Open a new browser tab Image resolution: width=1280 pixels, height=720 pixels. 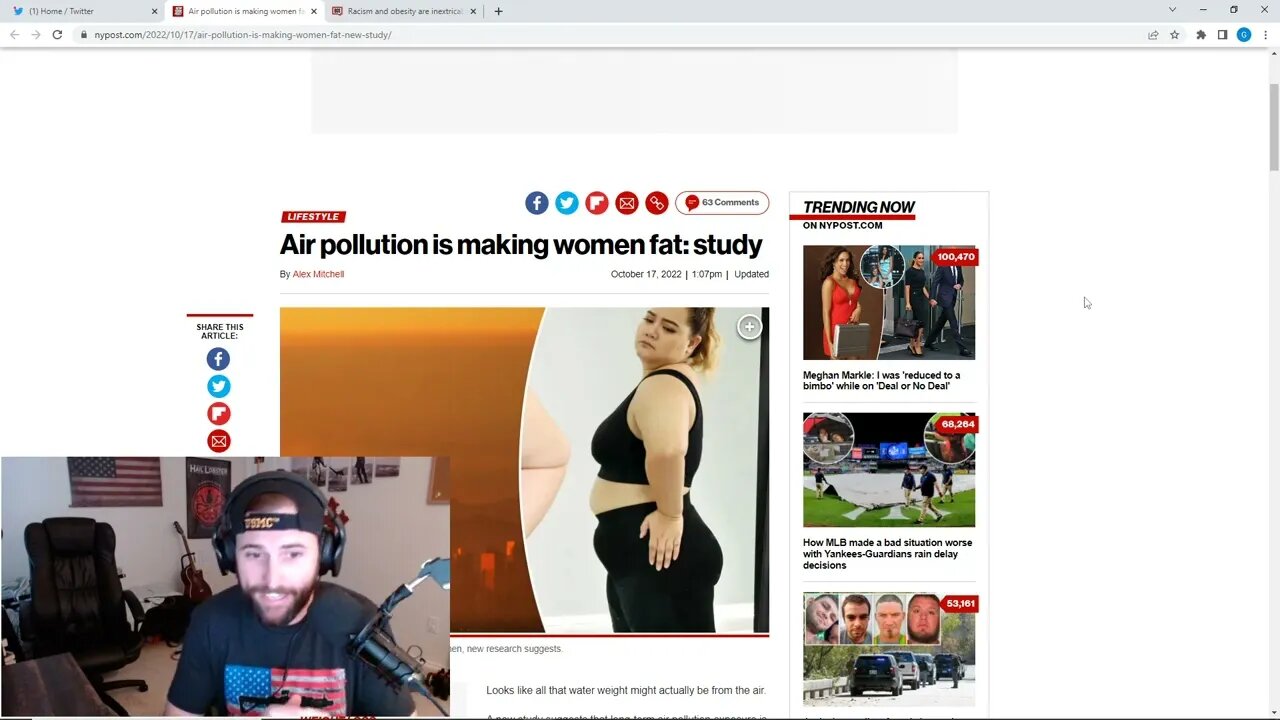point(498,11)
